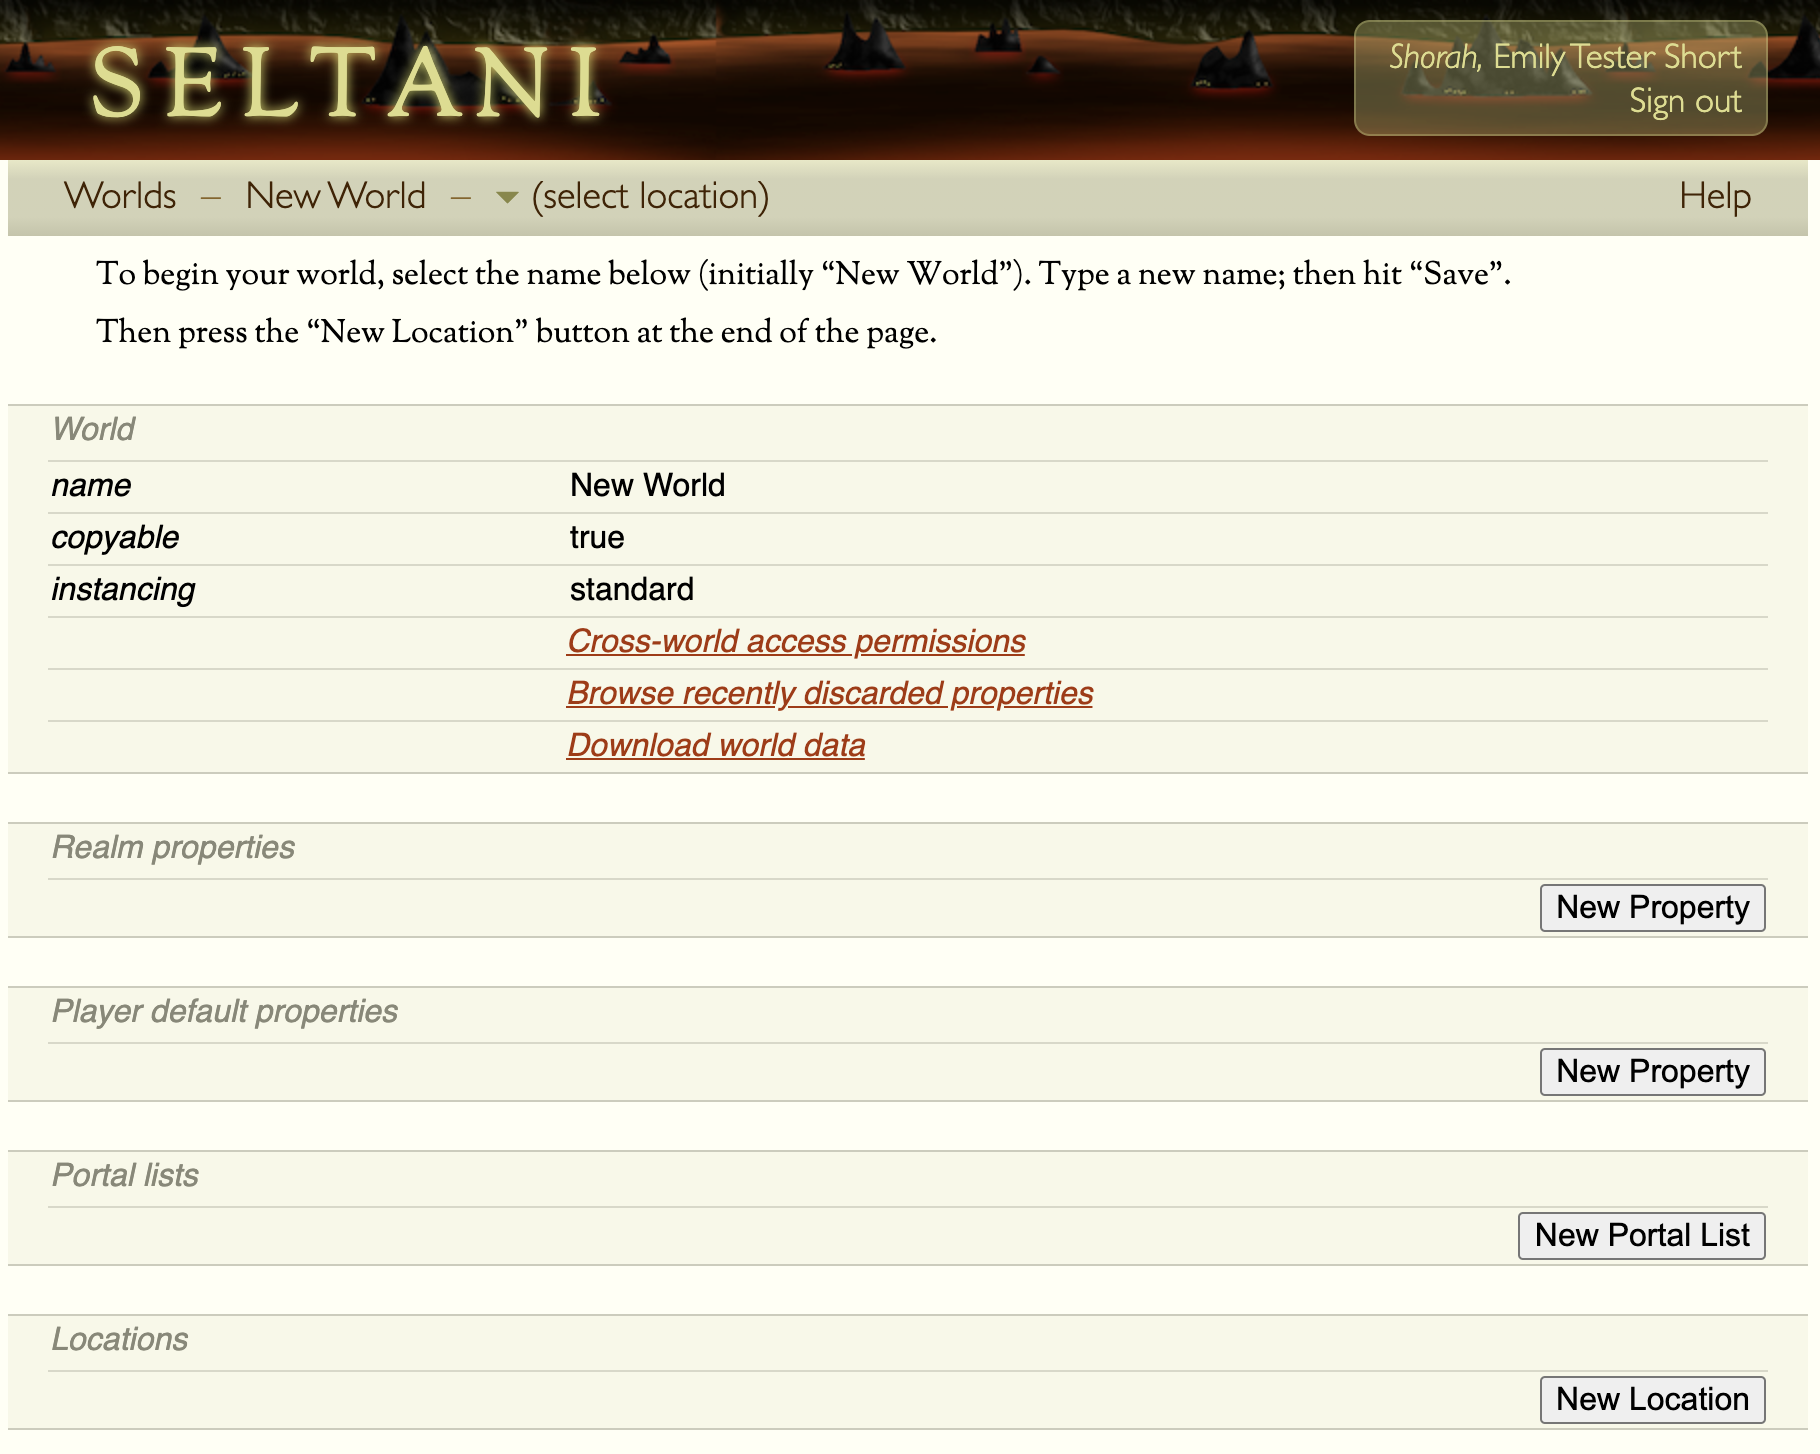Select the name property label
Viewport: 1820px width, 1454px height.
click(91, 486)
